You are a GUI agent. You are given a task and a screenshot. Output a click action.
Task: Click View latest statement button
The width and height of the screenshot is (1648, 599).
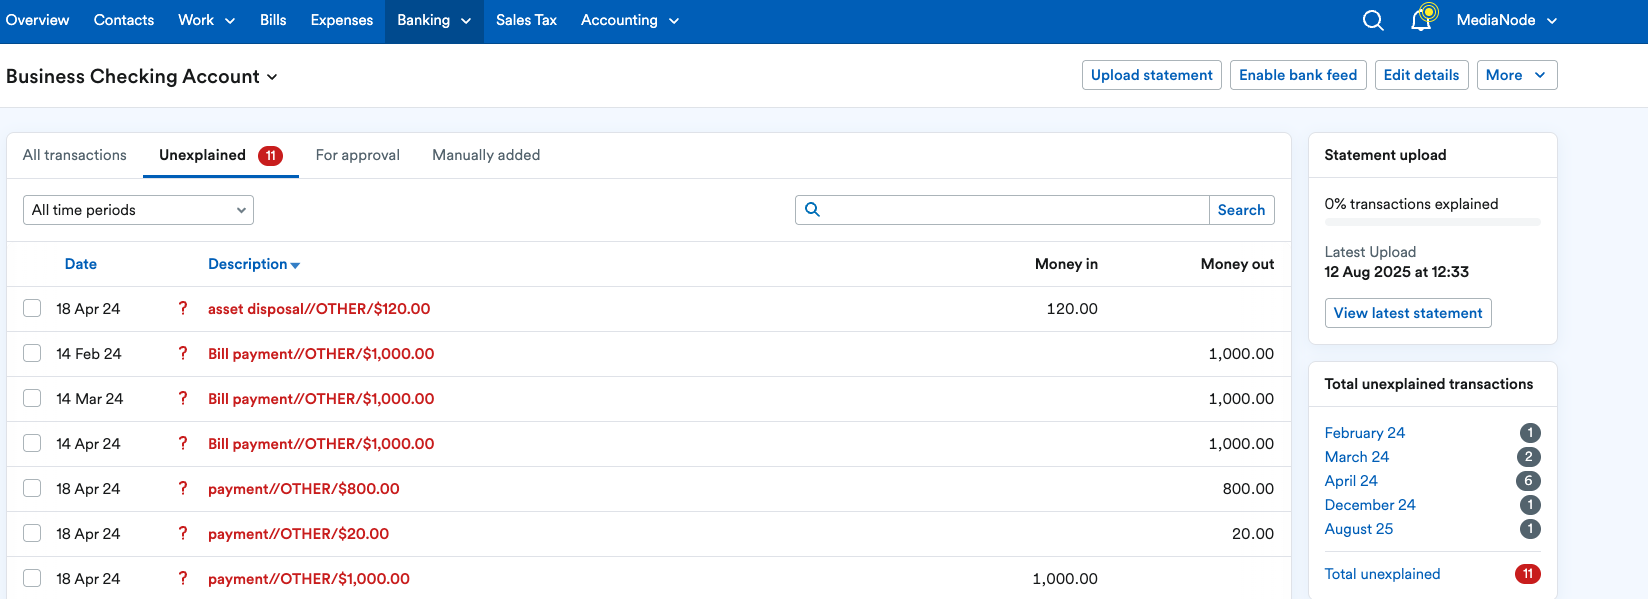point(1408,313)
